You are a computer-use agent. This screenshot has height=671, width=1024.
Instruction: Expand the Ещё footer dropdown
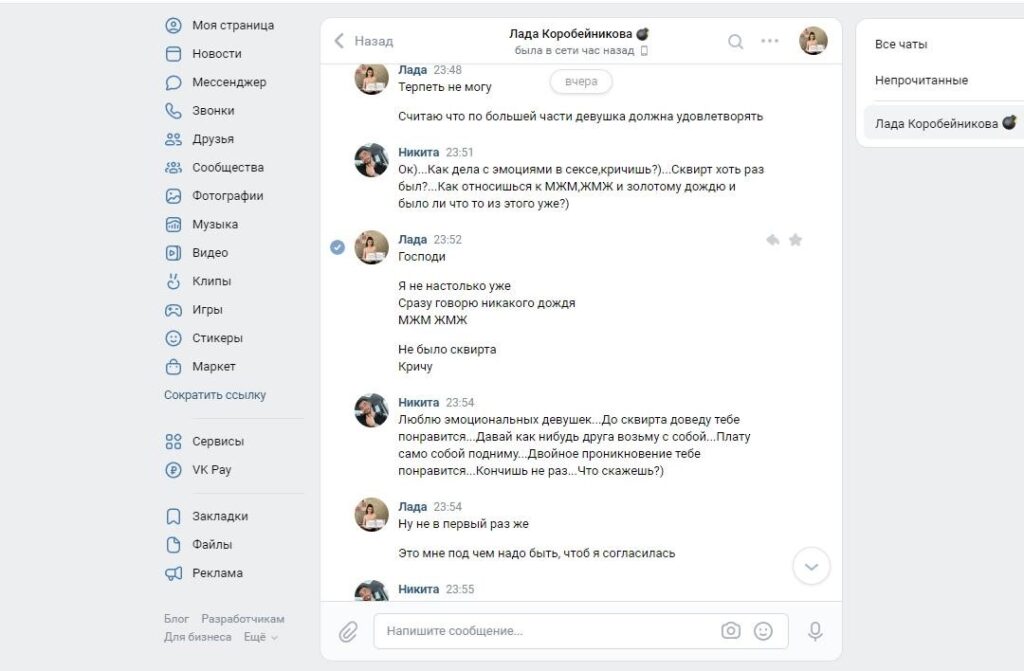261,637
